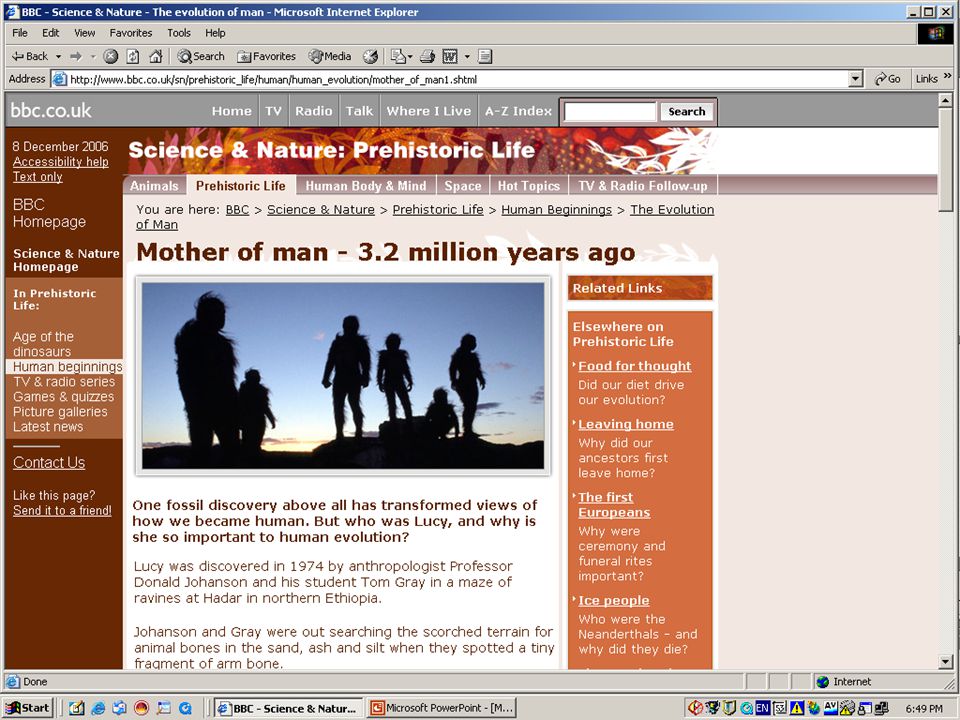Click the Go button beside address bar
Image resolution: width=960 pixels, height=720 pixels.
[888, 79]
